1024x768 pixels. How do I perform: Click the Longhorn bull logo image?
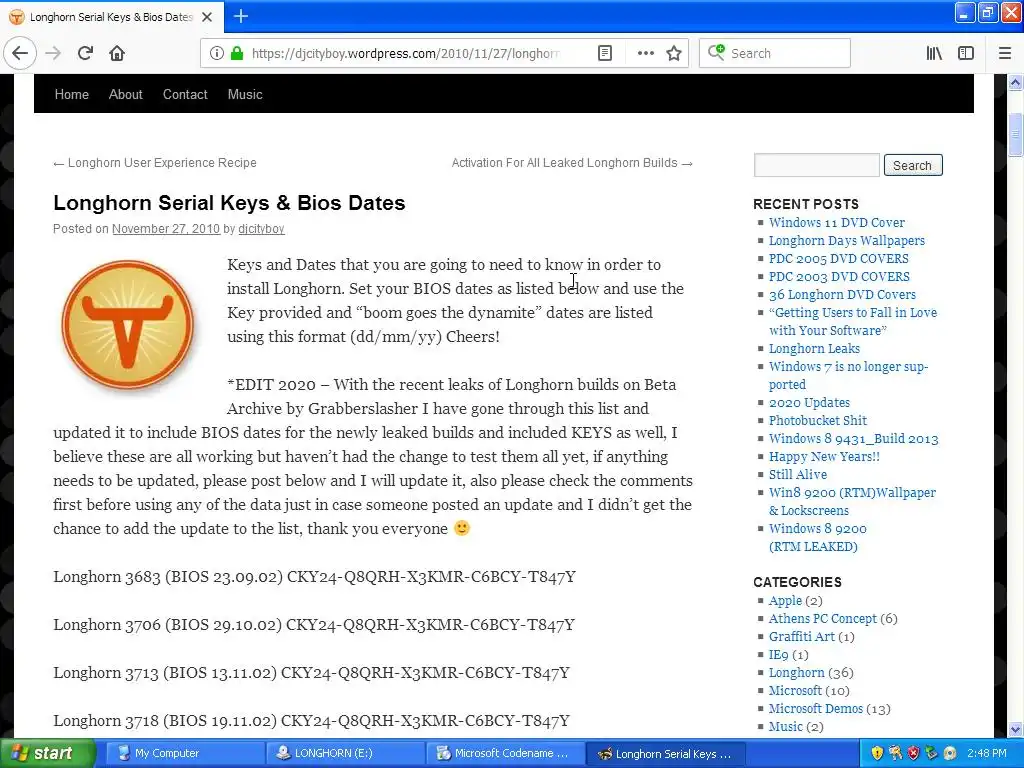tap(127, 325)
